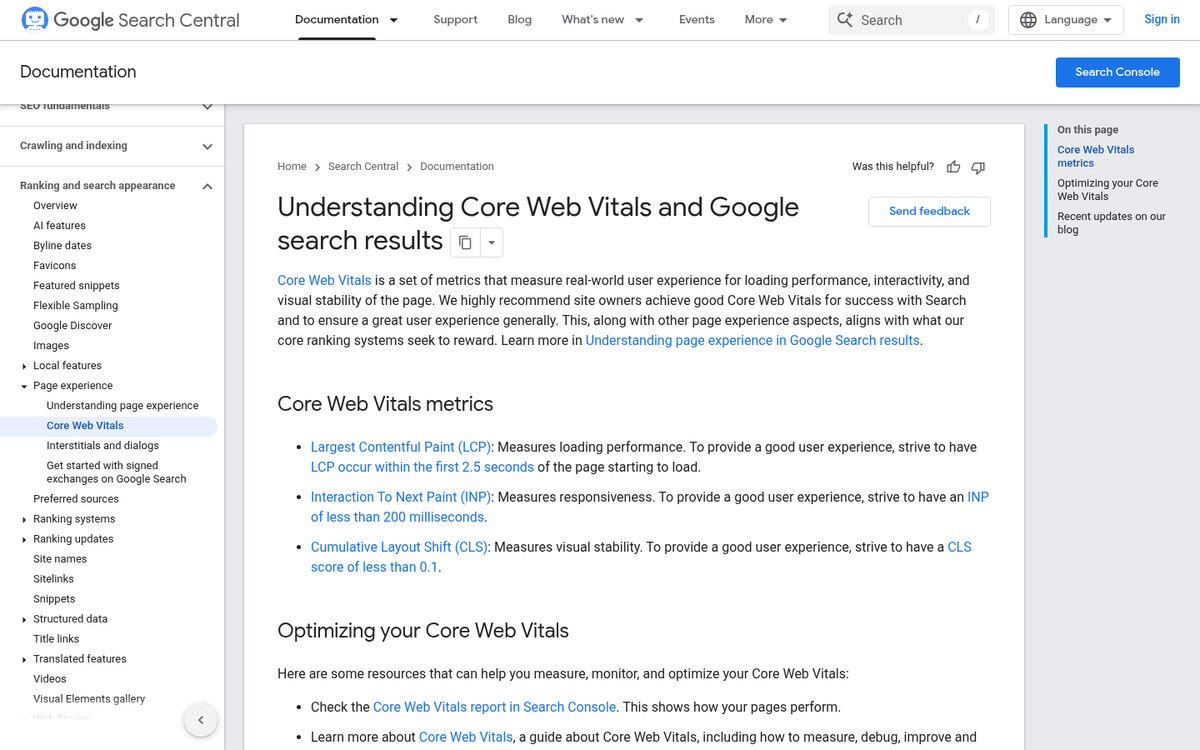Open the Events menu item
1200x750 pixels.
click(x=696, y=20)
